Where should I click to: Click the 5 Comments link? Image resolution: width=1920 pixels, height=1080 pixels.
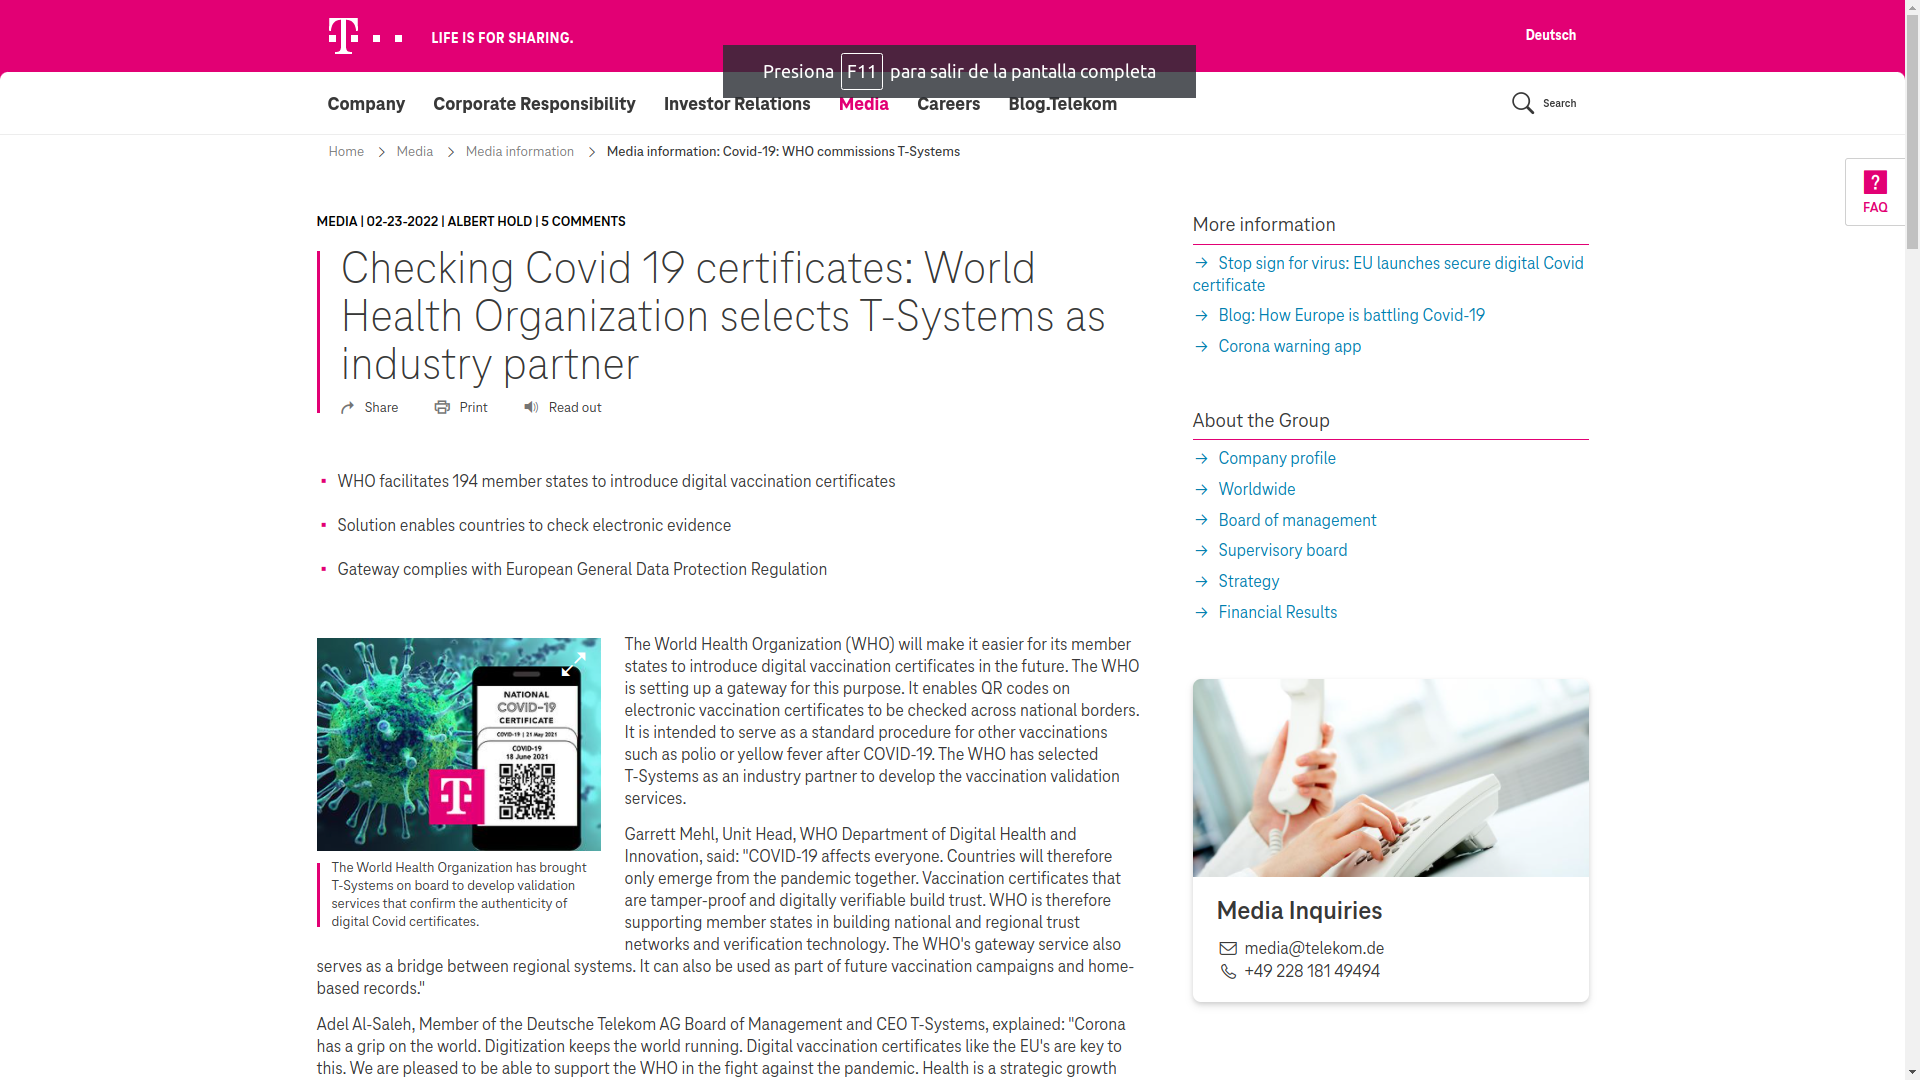point(583,222)
